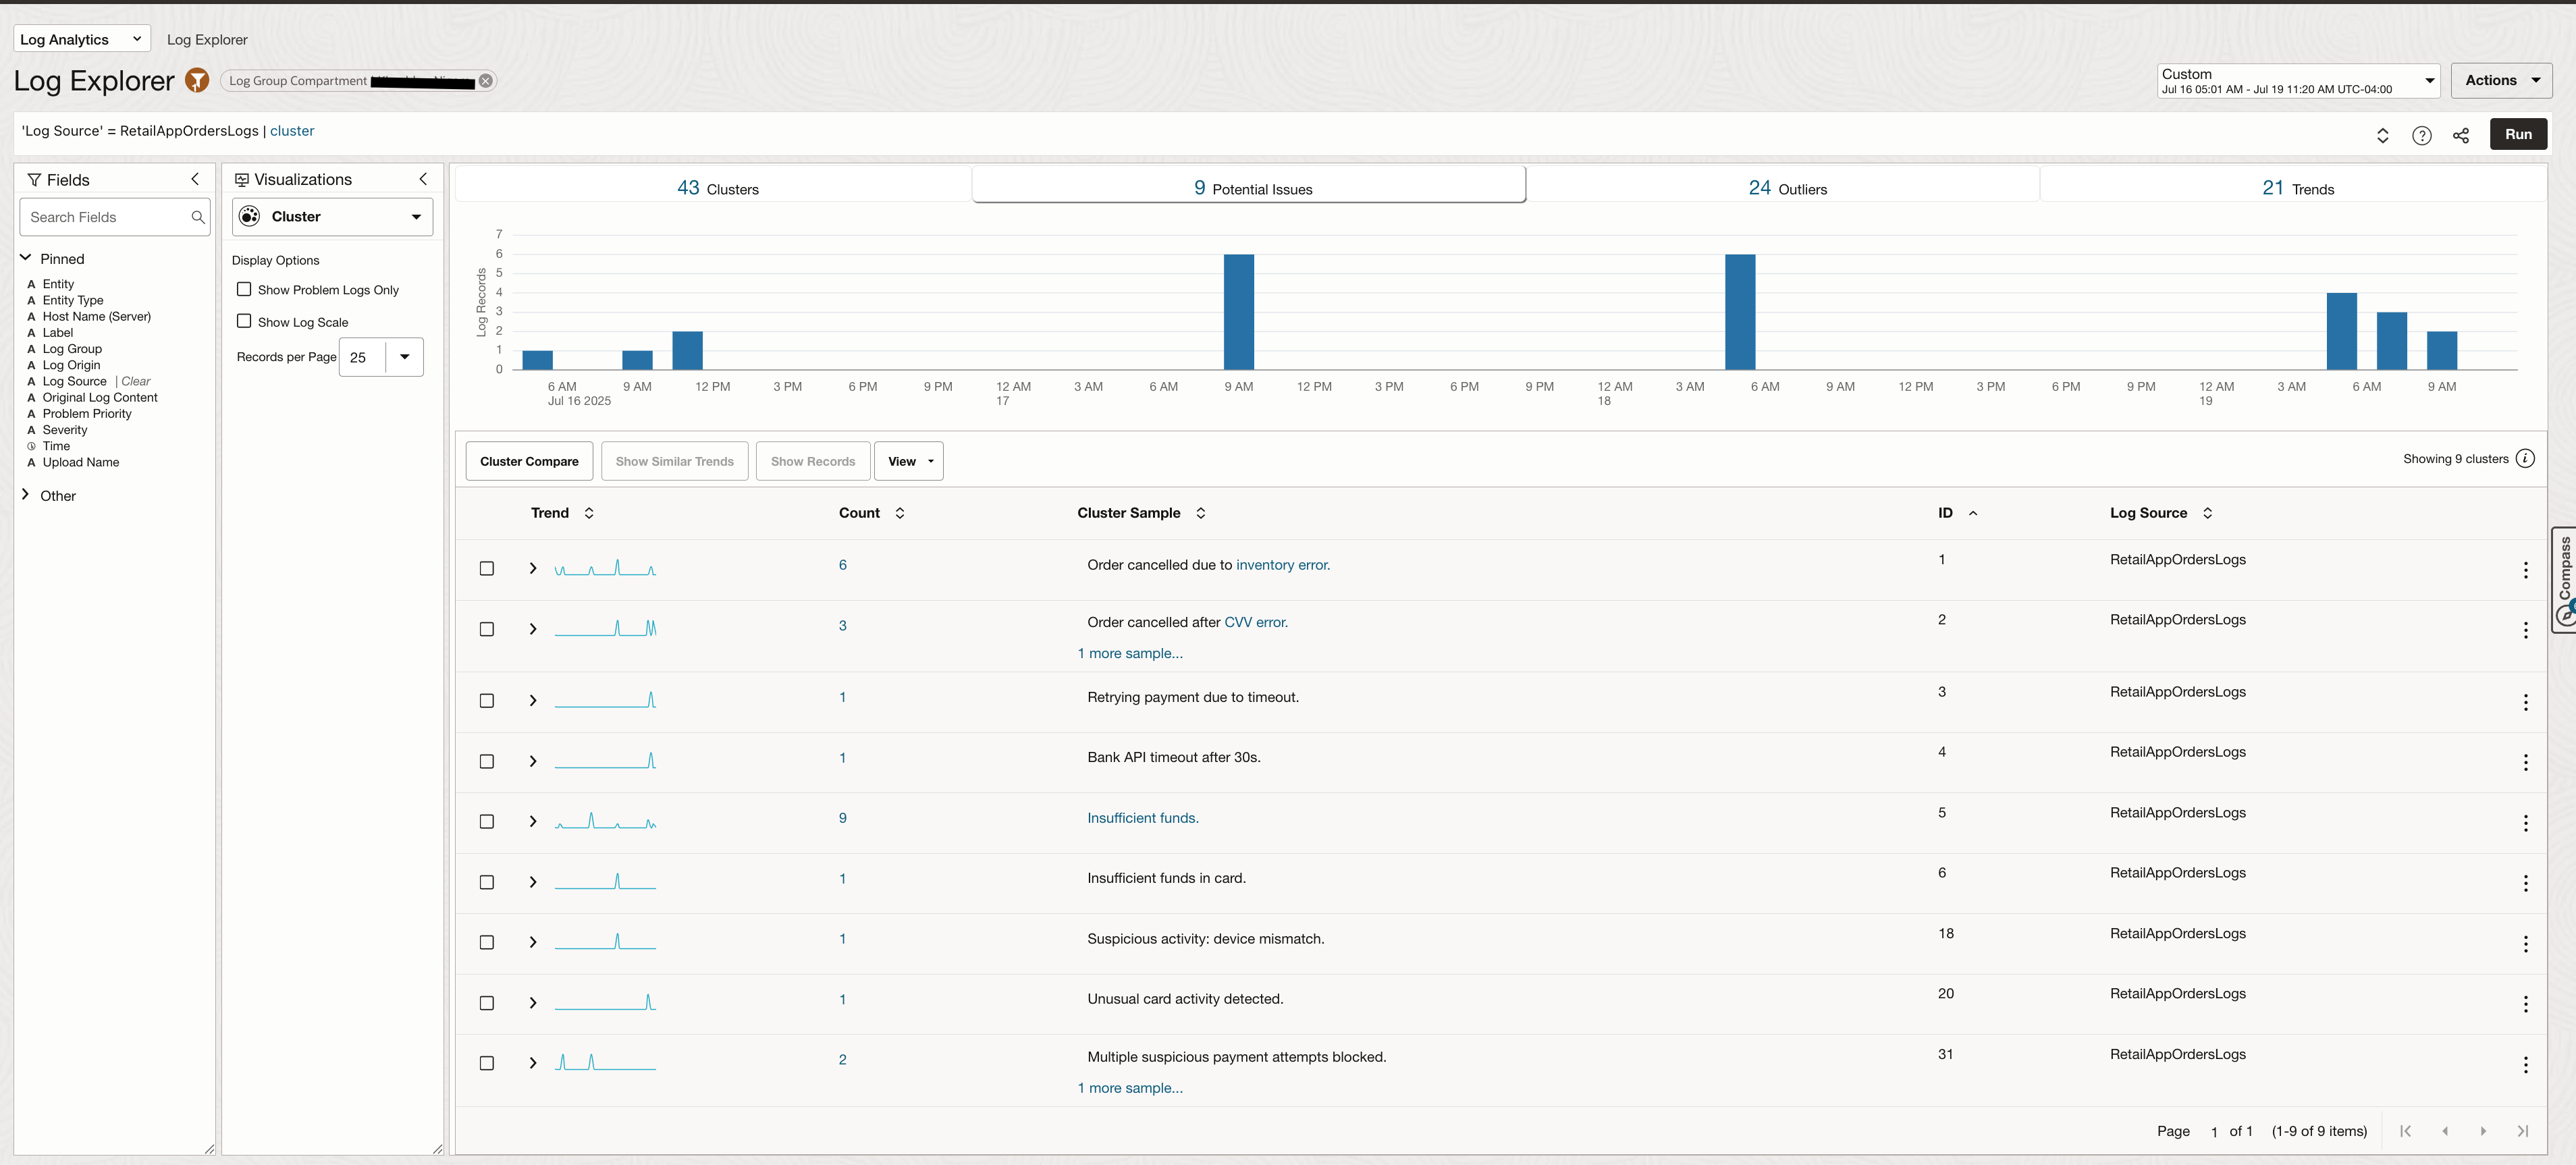Remove the Log Group Compartment filter chip
Screen dimensions: 2576x1165
485,81
